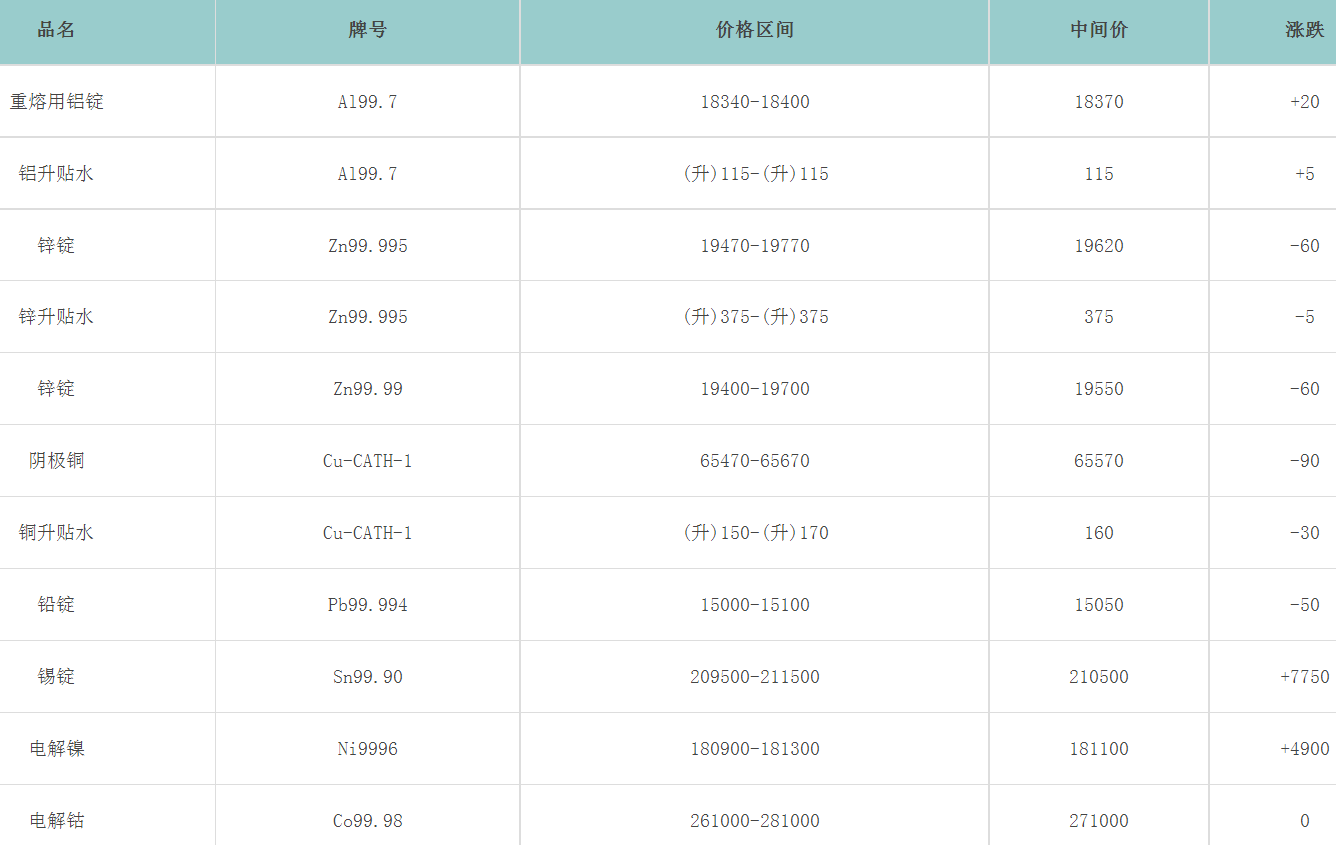Click the 价格区间 column header
The height and width of the screenshot is (845, 1336).
tap(754, 30)
